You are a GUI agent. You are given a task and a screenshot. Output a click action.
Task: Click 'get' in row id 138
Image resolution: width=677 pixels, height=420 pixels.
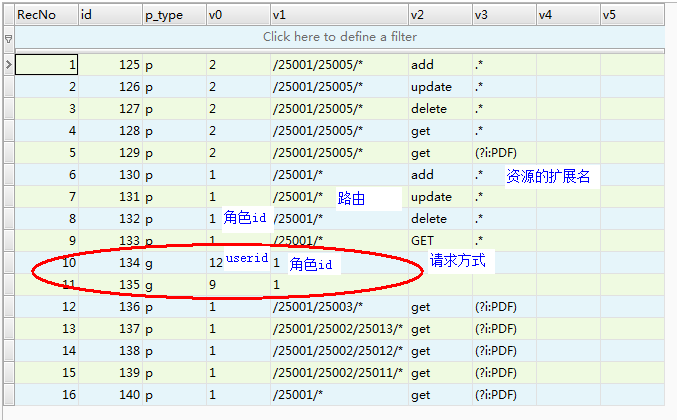point(421,351)
